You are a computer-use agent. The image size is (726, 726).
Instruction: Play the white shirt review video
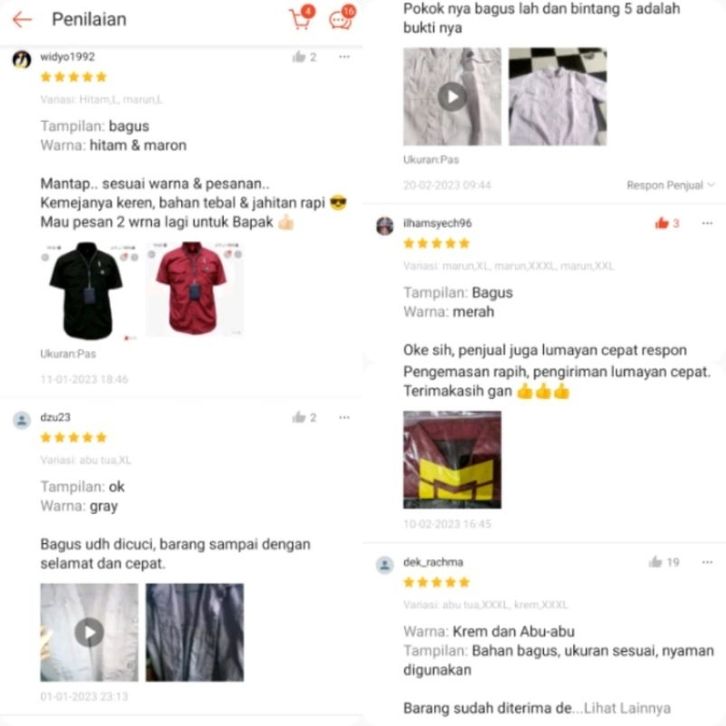[452, 97]
